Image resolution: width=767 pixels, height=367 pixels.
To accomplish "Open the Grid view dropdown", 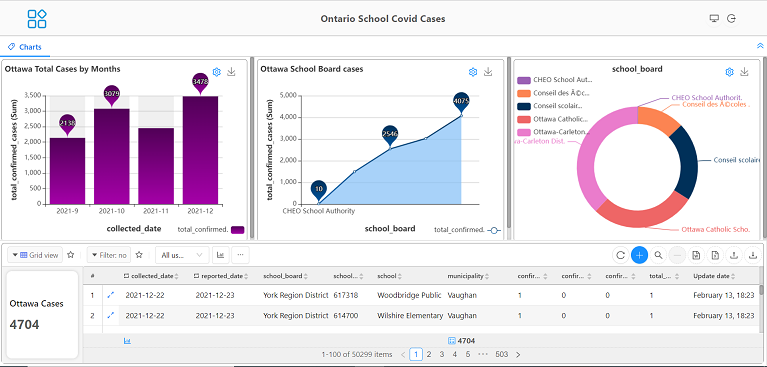I will coord(35,255).
